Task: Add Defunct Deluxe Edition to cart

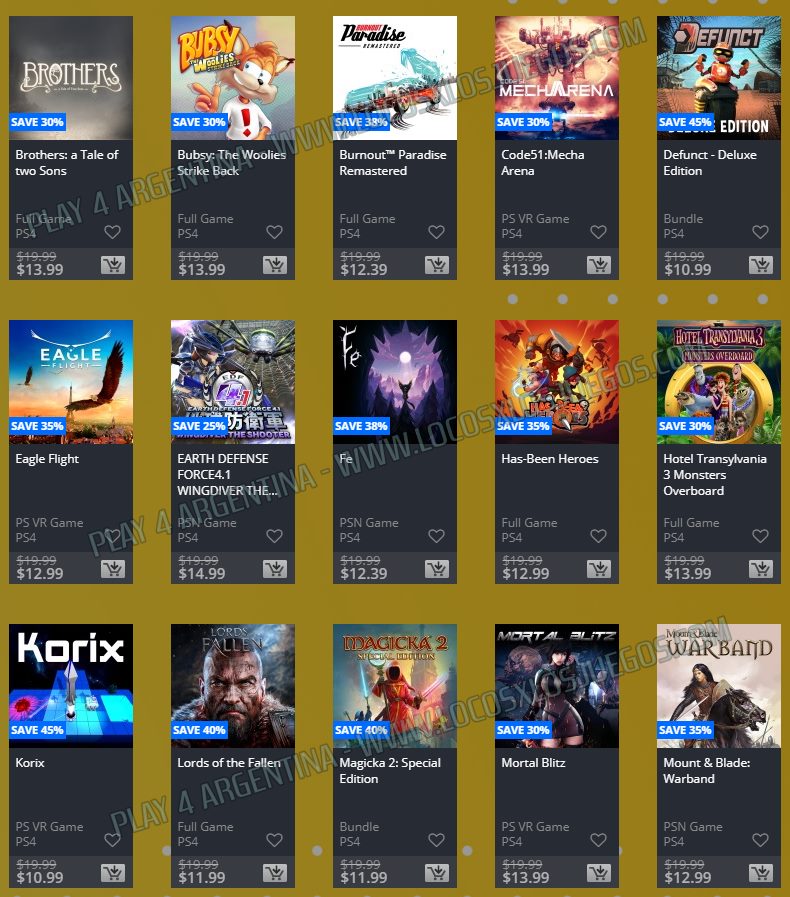Action: click(761, 265)
